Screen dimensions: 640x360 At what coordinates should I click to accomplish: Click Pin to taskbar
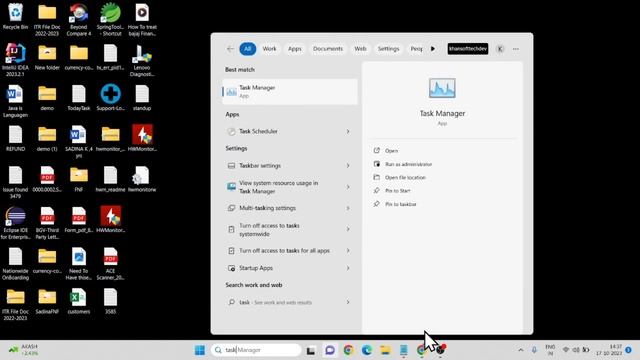pos(400,204)
